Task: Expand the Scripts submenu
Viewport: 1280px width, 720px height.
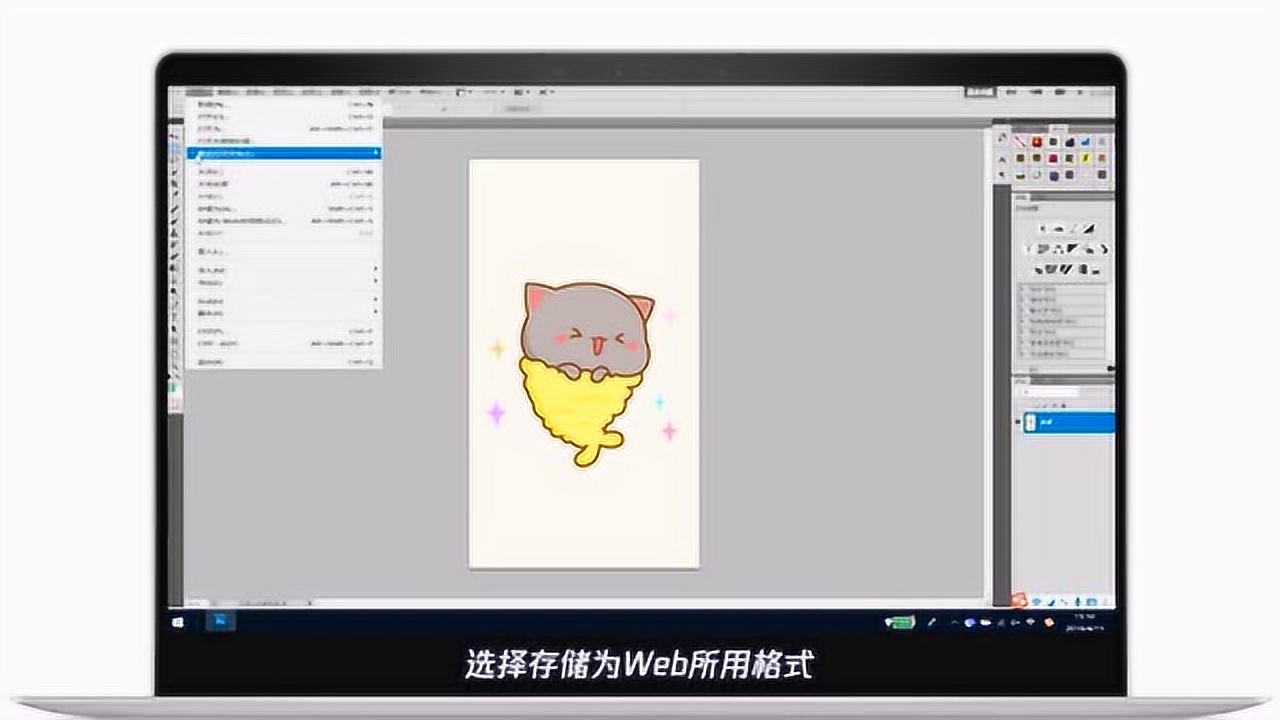Action: coord(284,313)
